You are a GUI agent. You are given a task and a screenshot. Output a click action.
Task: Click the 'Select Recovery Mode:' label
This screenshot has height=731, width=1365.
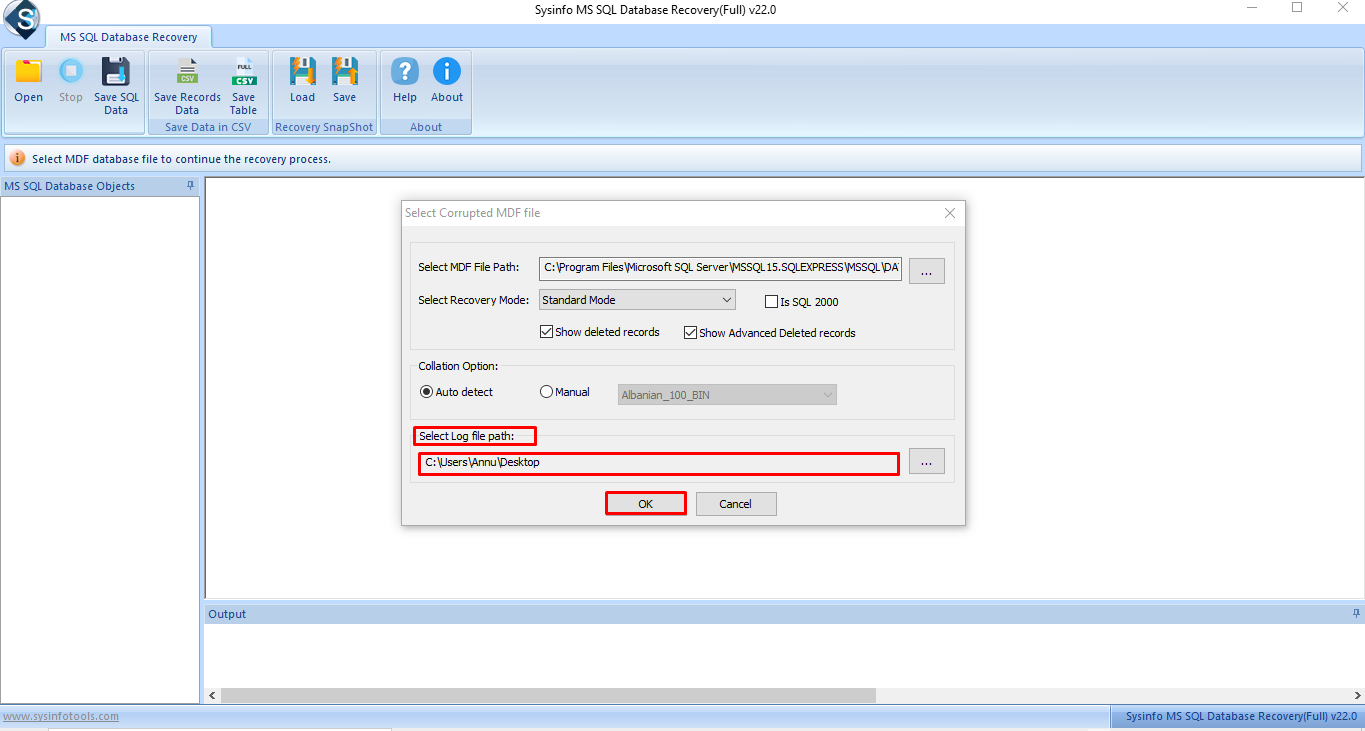pos(473,300)
